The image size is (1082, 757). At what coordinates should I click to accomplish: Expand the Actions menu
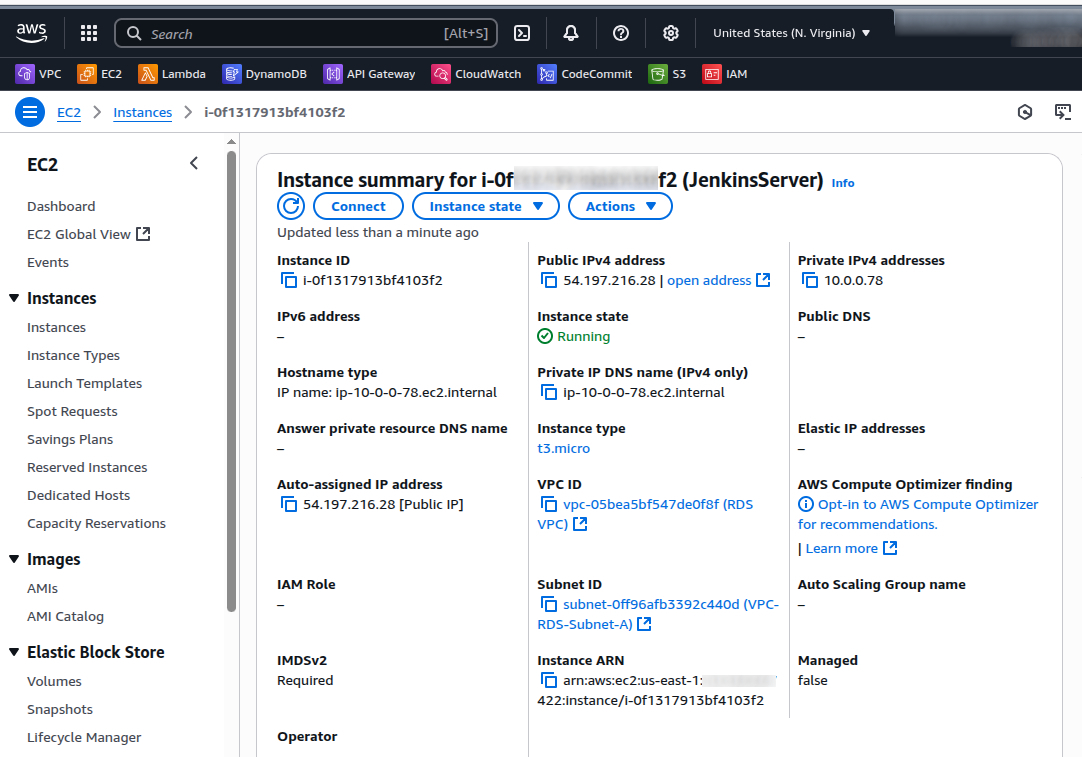620,206
